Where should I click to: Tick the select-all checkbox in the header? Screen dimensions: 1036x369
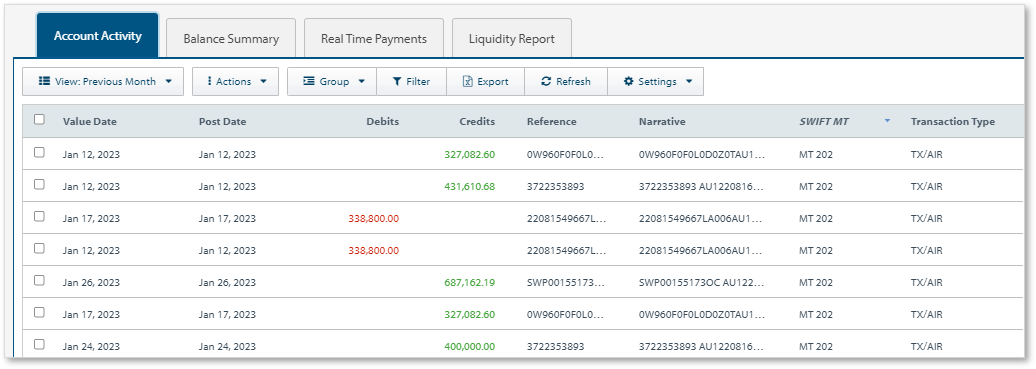coord(40,120)
